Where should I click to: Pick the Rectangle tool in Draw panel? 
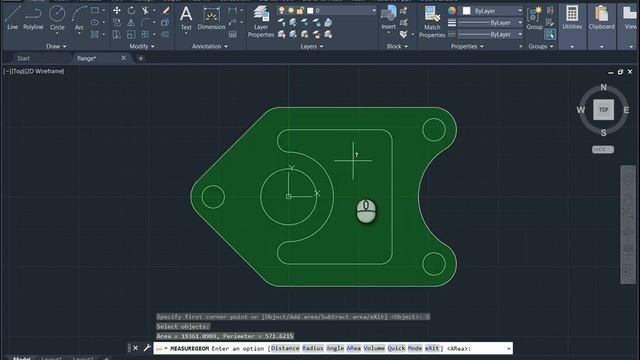click(x=95, y=10)
